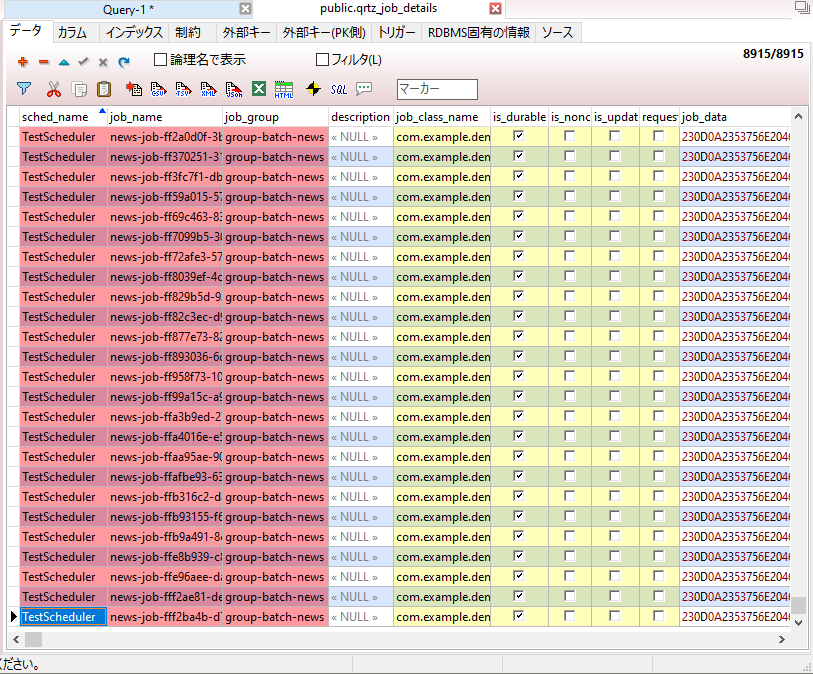Click the Excel export icon
Viewport: 813px width, 674px height.
pyautogui.click(x=258, y=90)
